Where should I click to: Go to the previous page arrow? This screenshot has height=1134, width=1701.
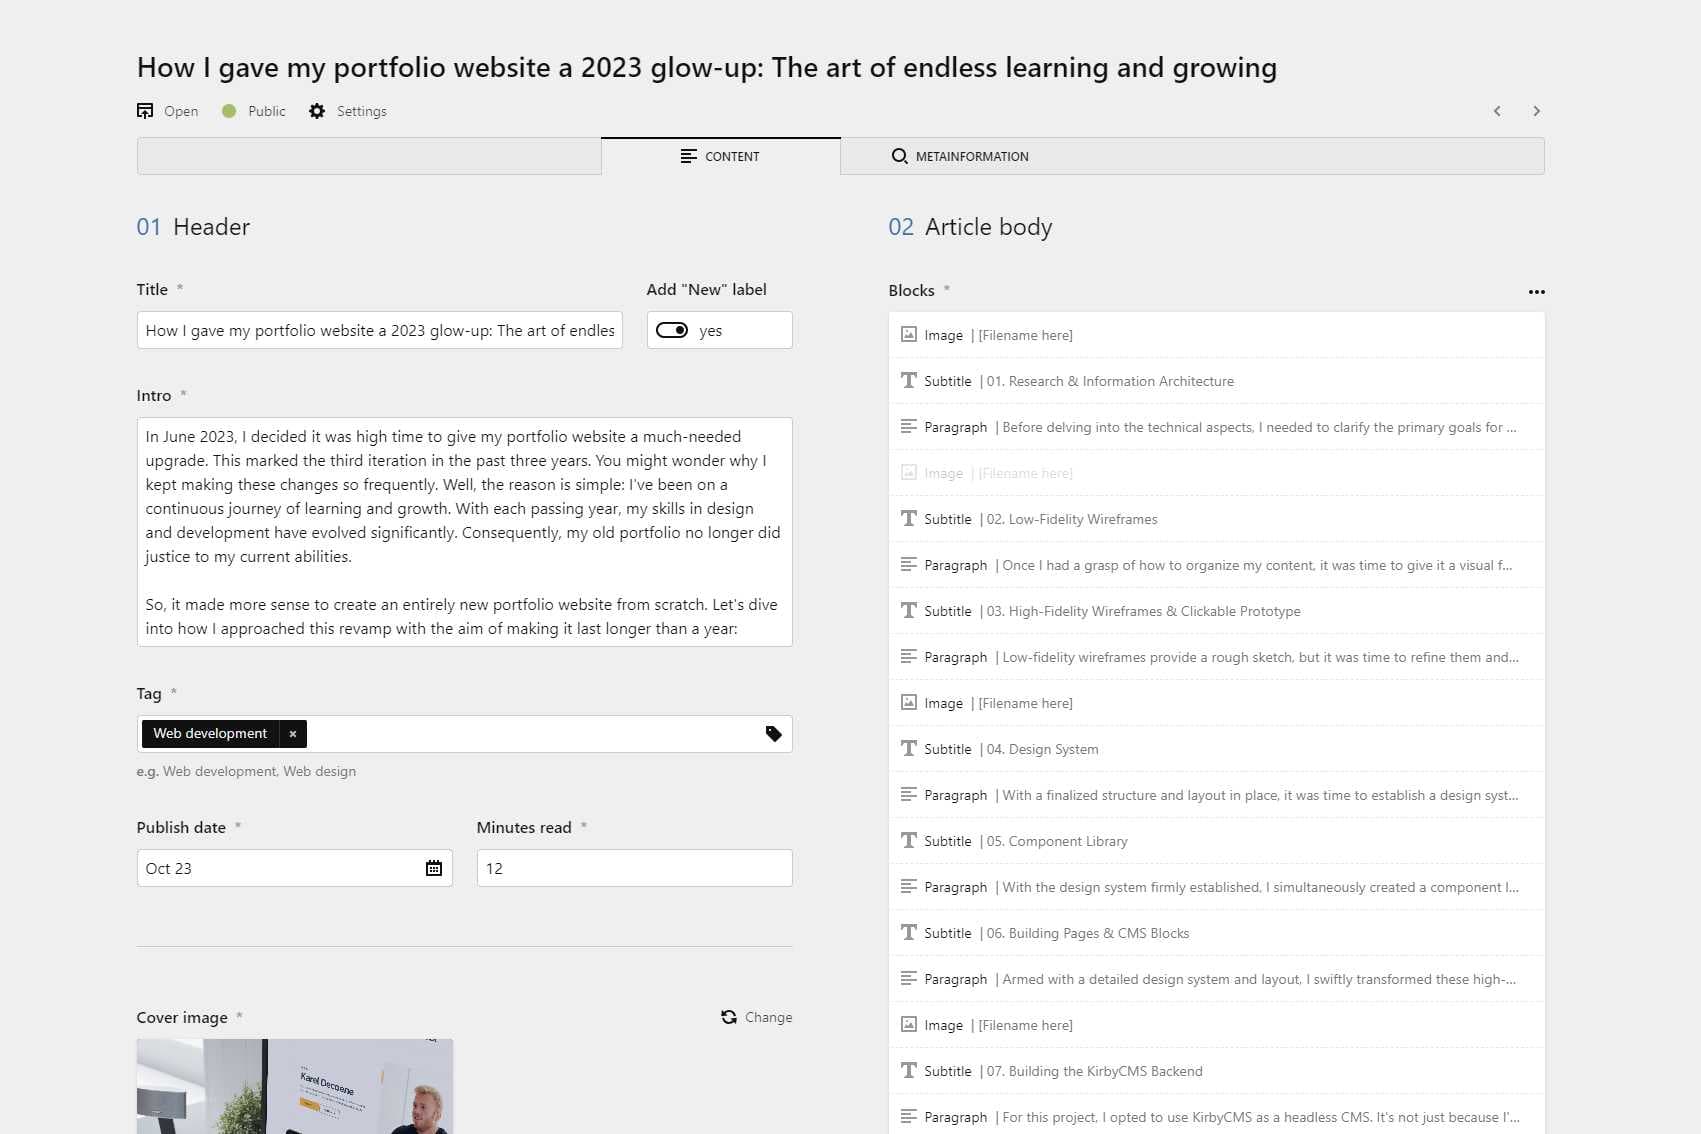click(1497, 111)
